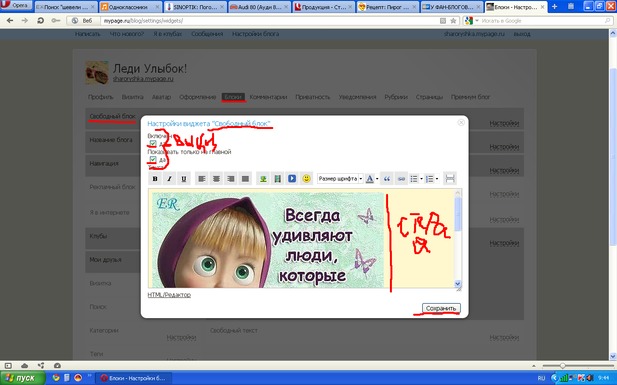Insert video with the film strip icon

pos(277,179)
